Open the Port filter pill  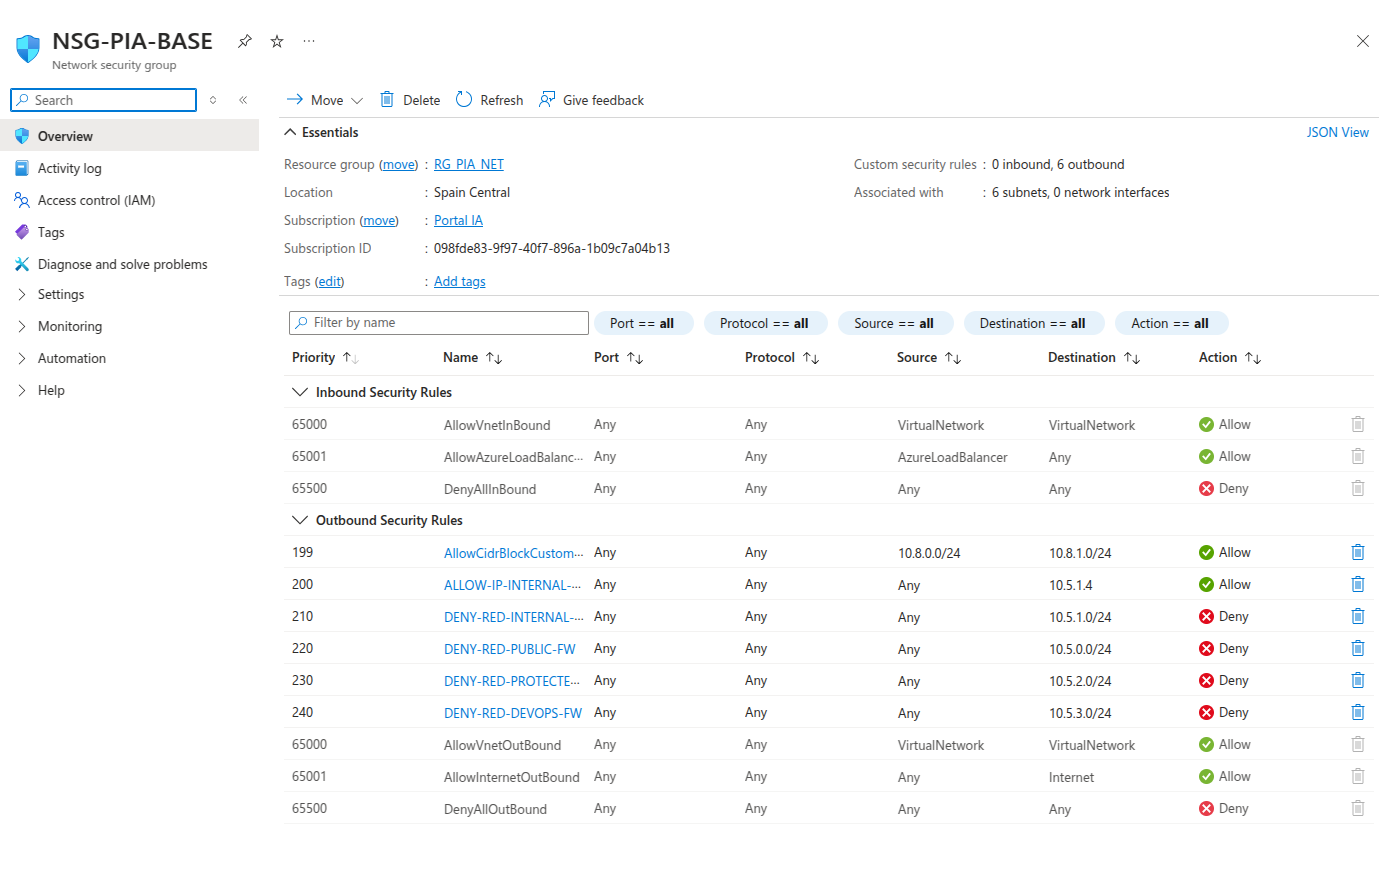643,323
